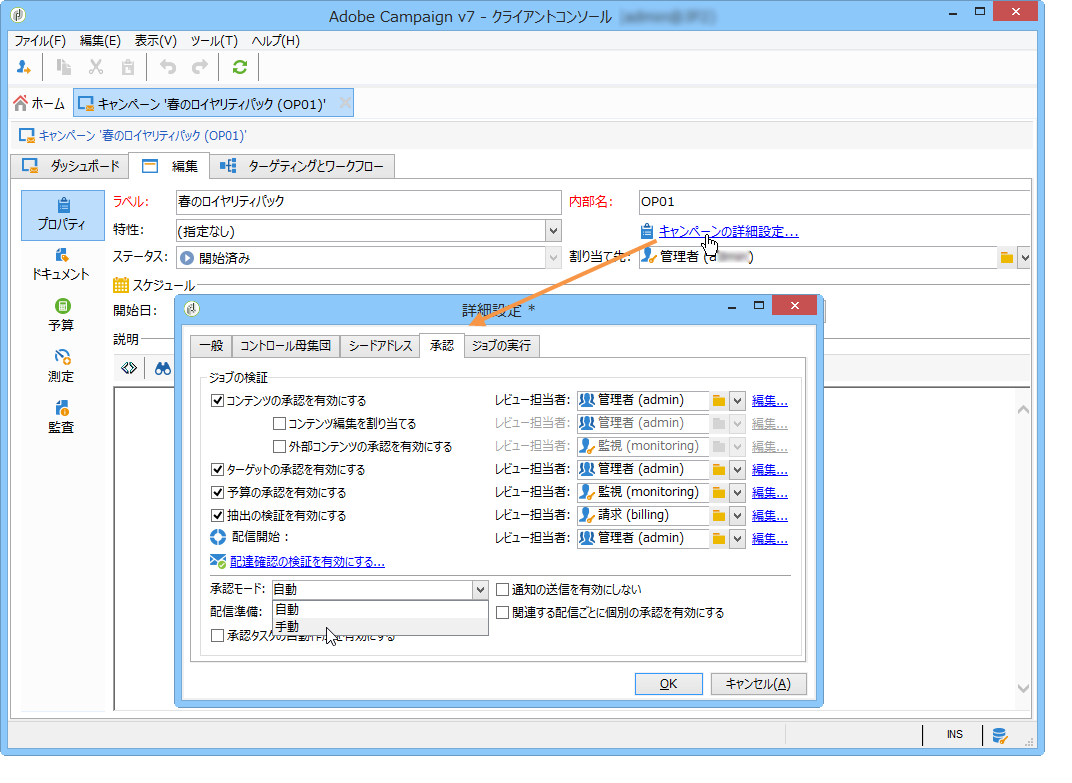
Task: Check 関連する配信ごとに個別の承認を有効にする
Action: tap(502, 613)
